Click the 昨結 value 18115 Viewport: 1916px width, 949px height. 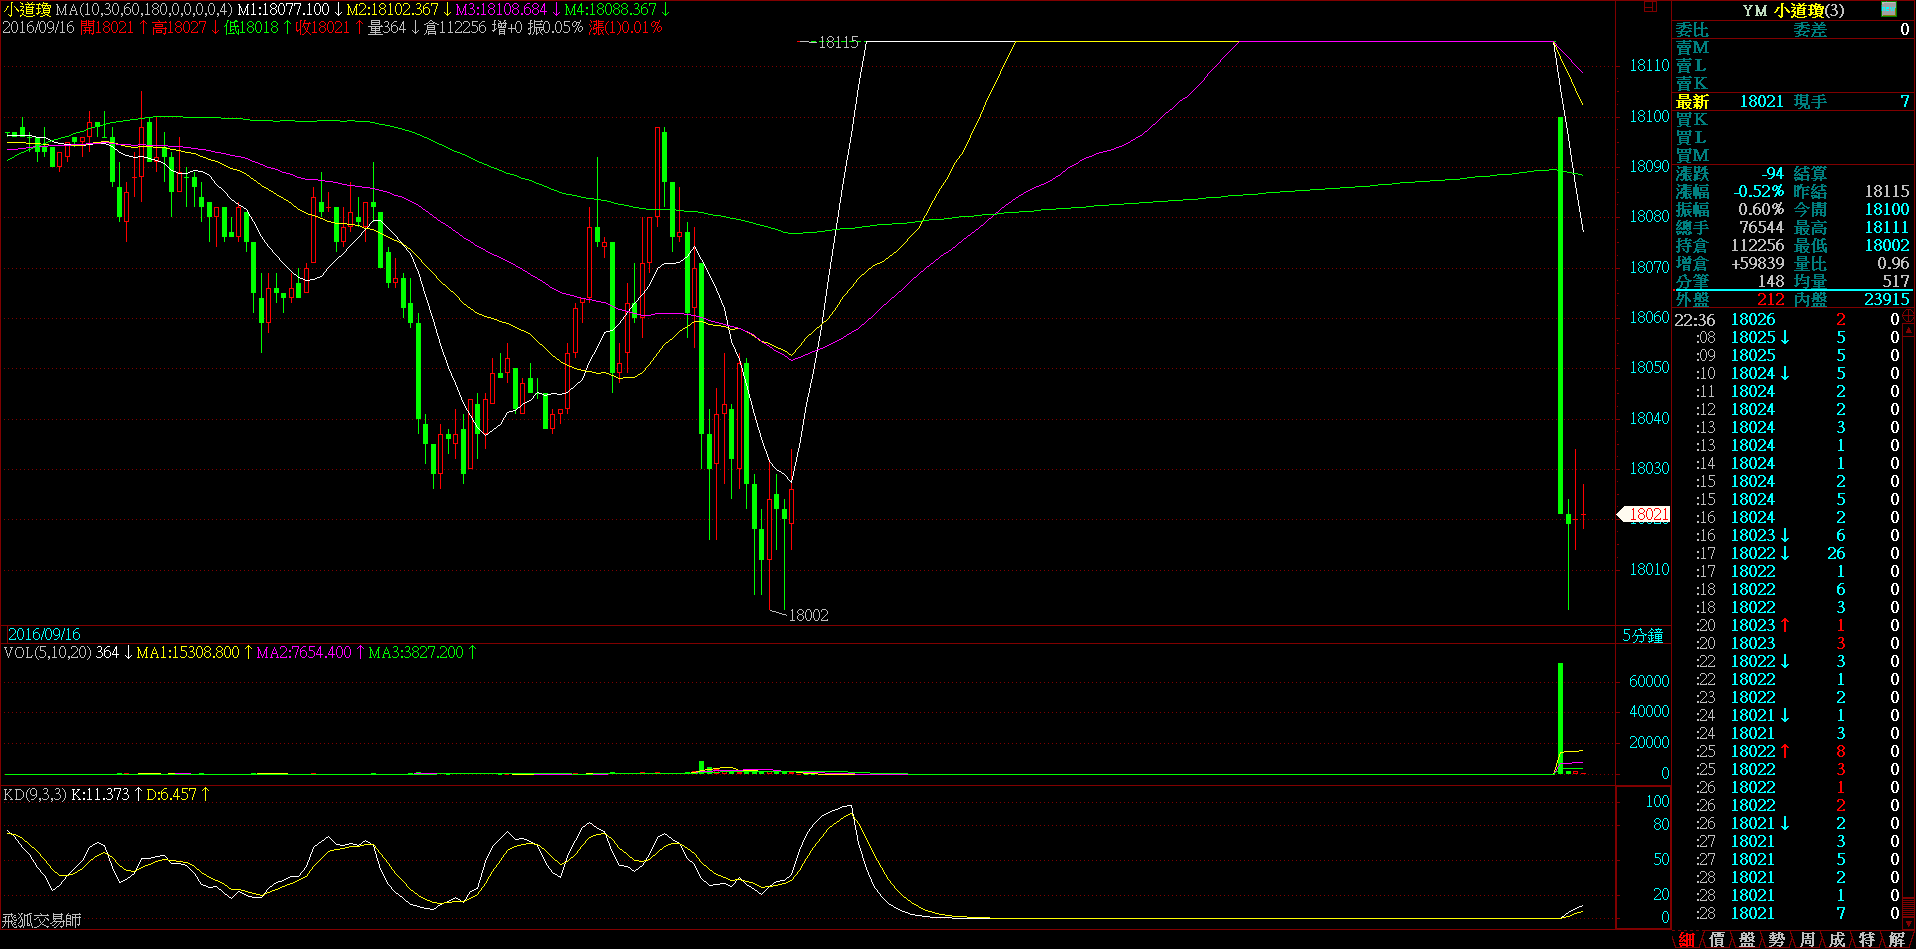coord(1887,191)
